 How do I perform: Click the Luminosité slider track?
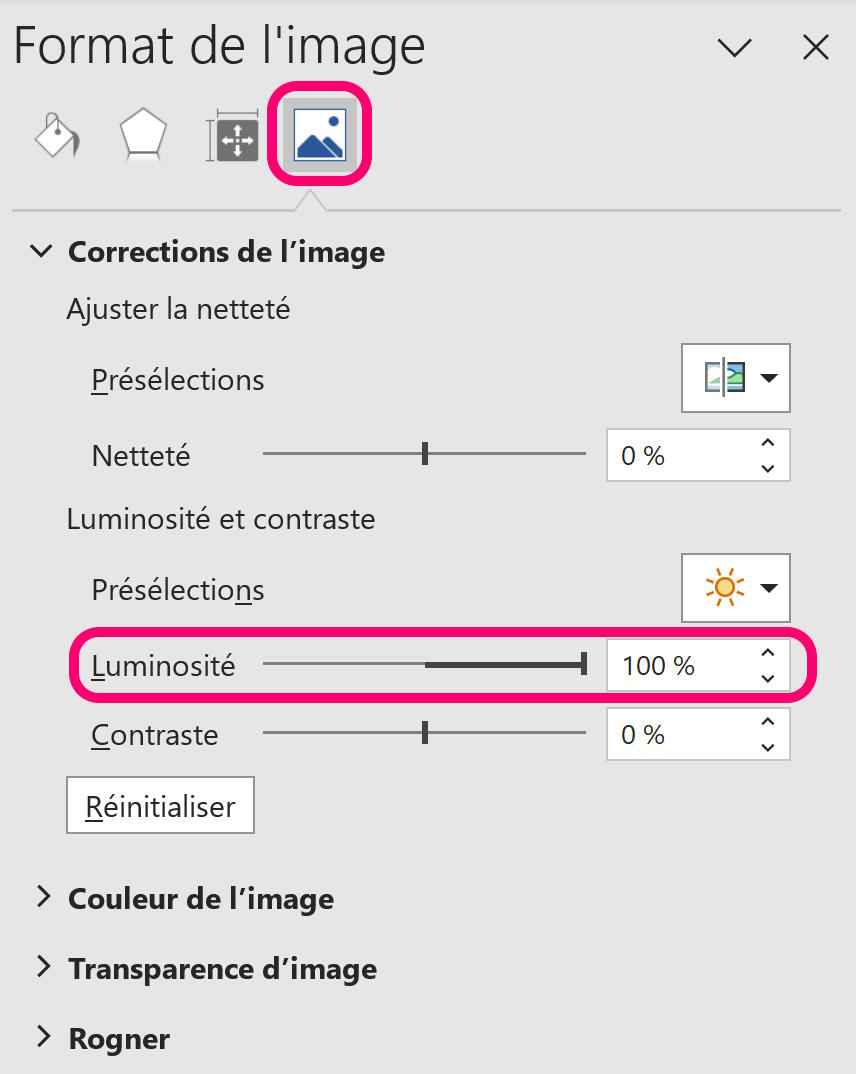coord(425,664)
